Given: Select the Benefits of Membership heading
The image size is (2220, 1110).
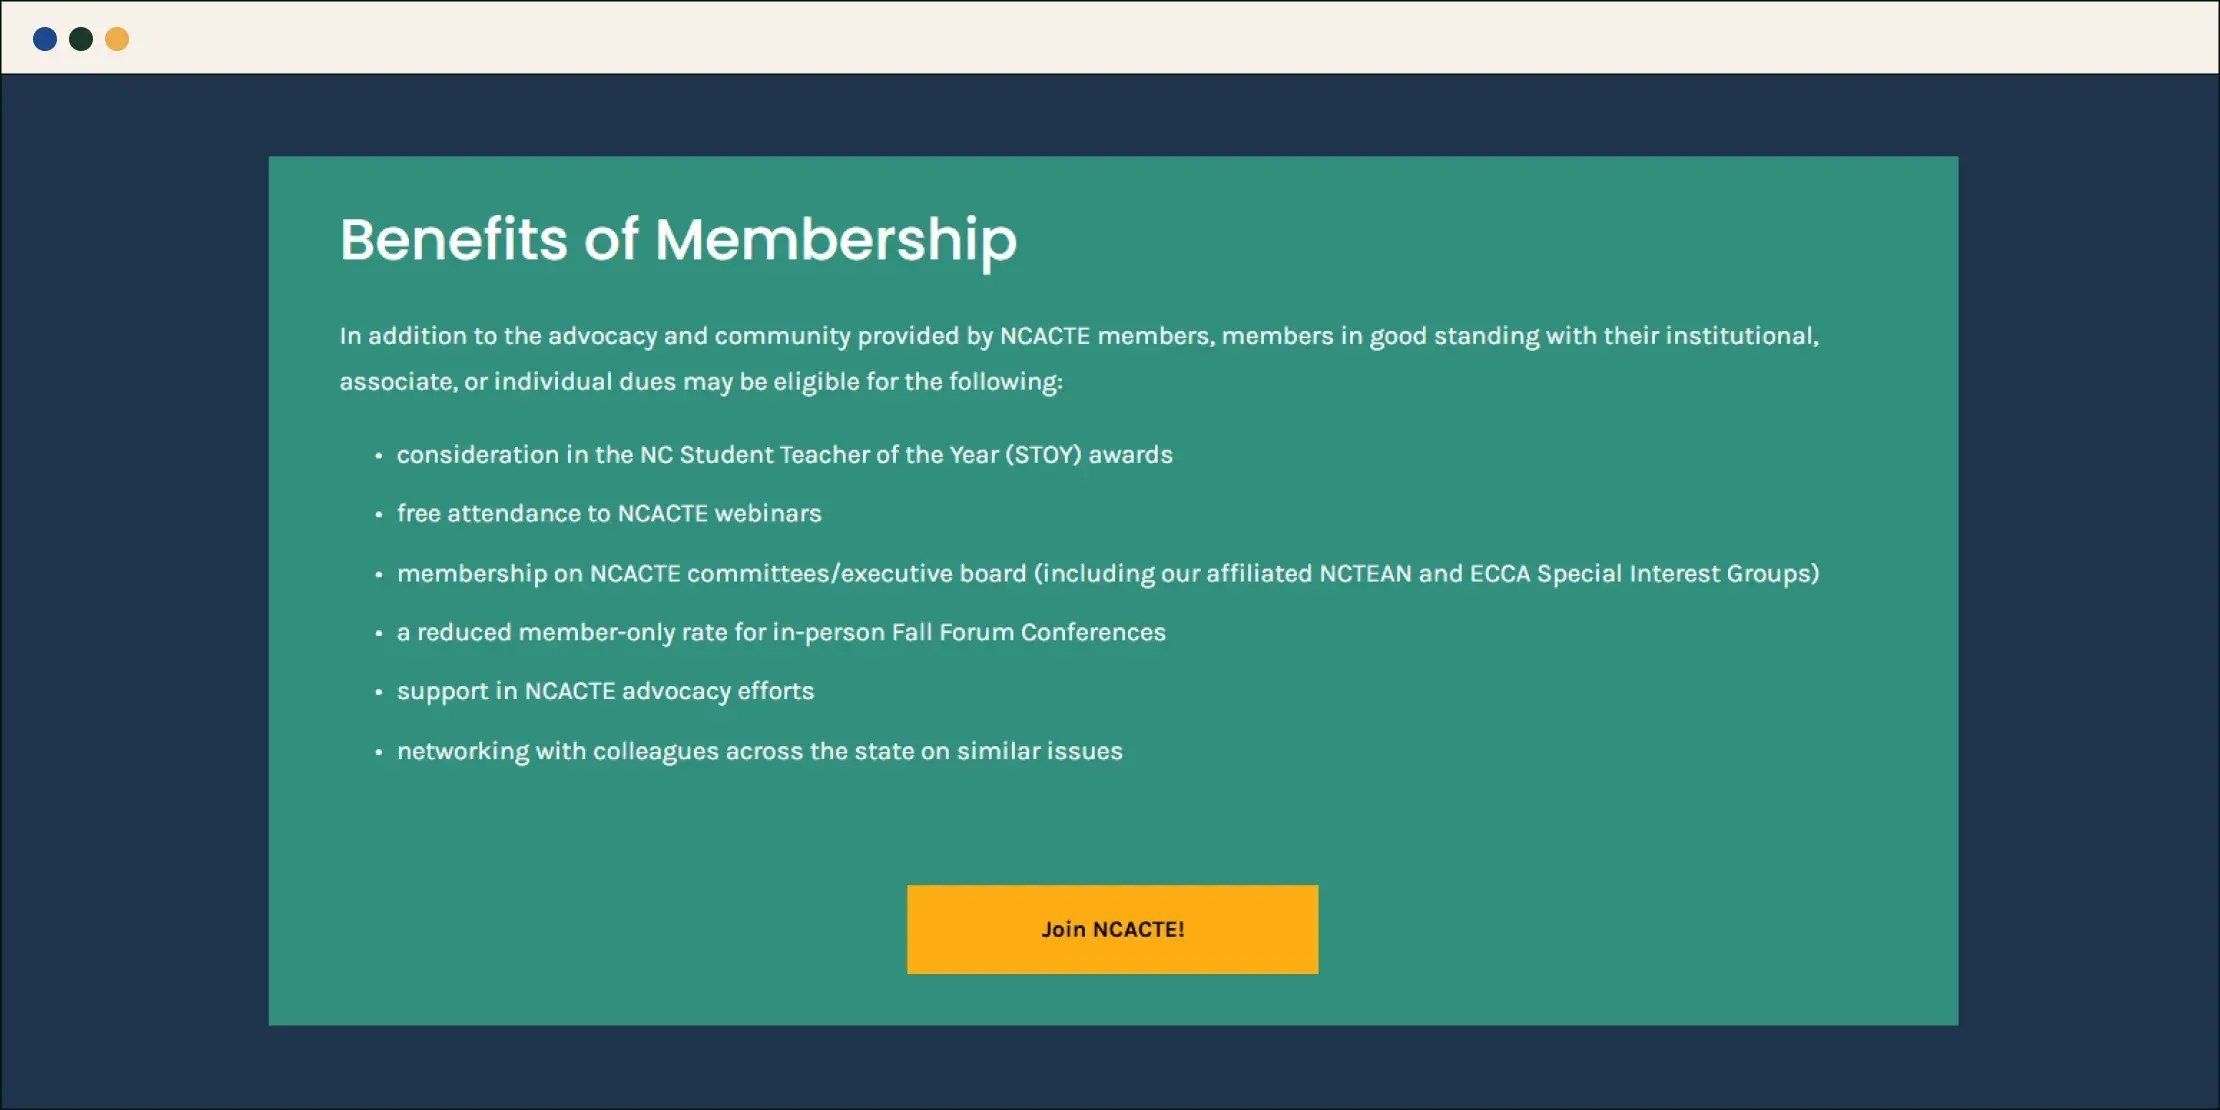Looking at the screenshot, I should pyautogui.click(x=678, y=239).
